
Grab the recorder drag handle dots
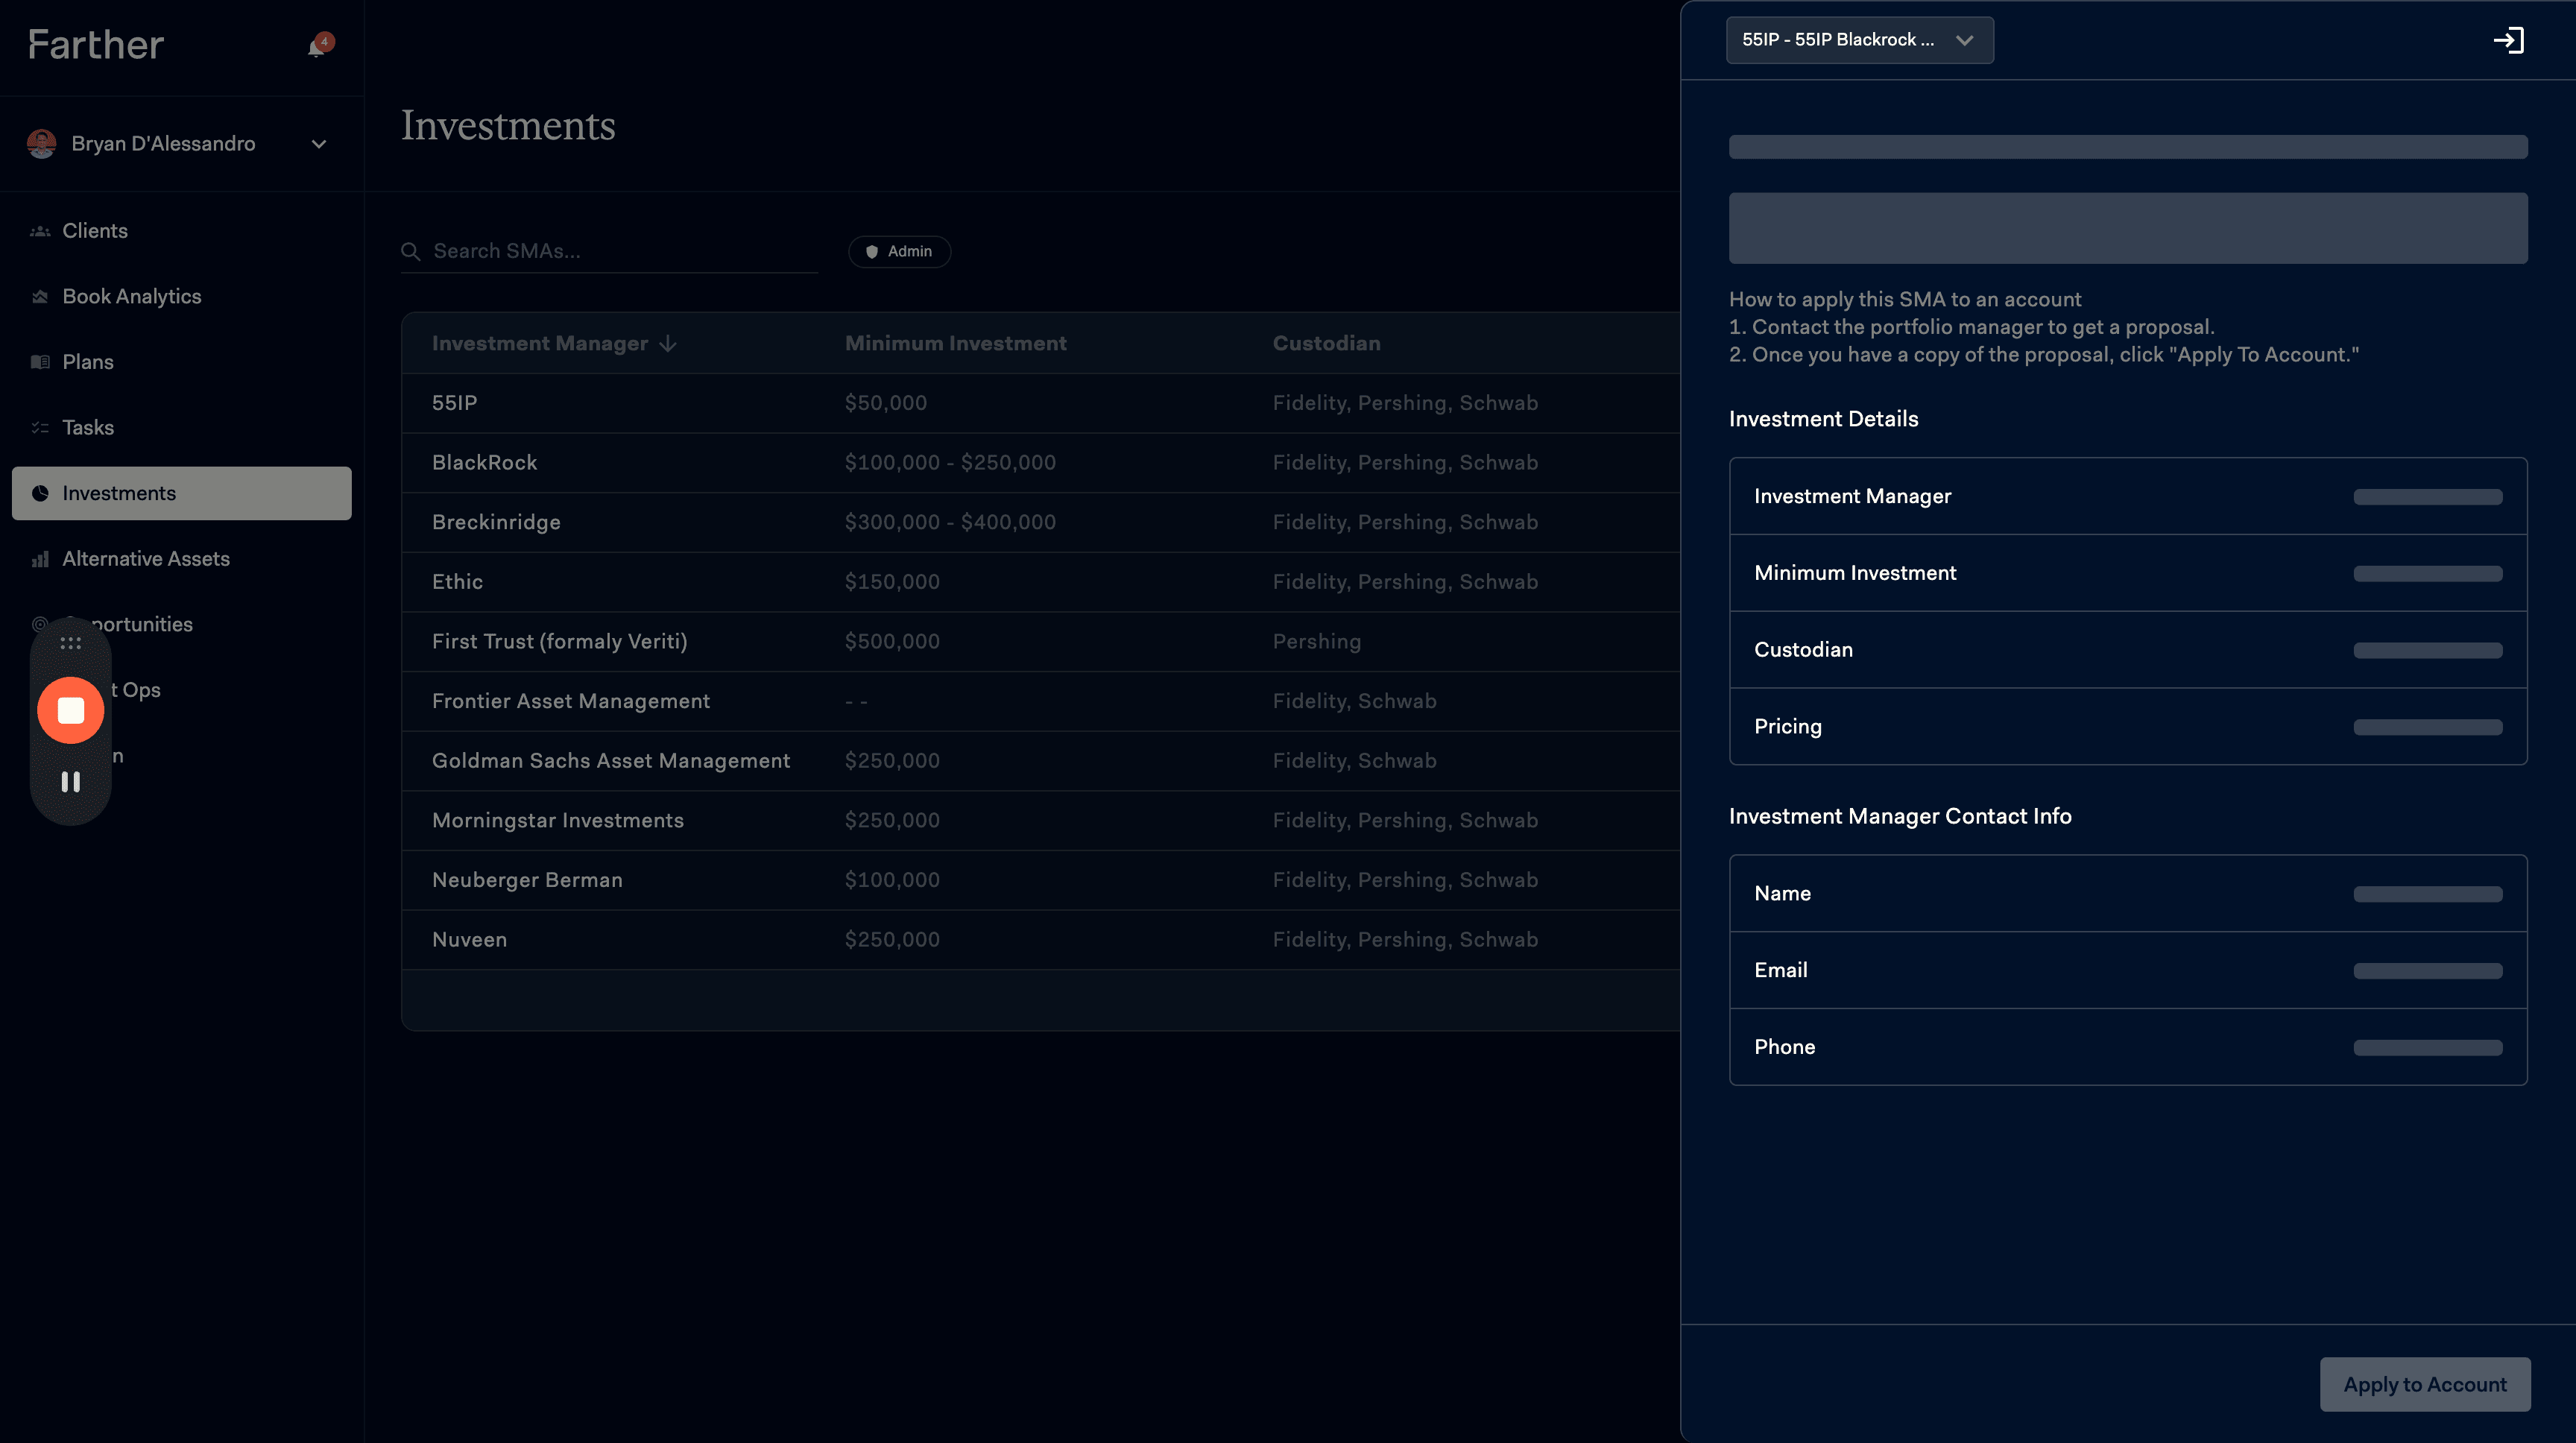coord(70,643)
